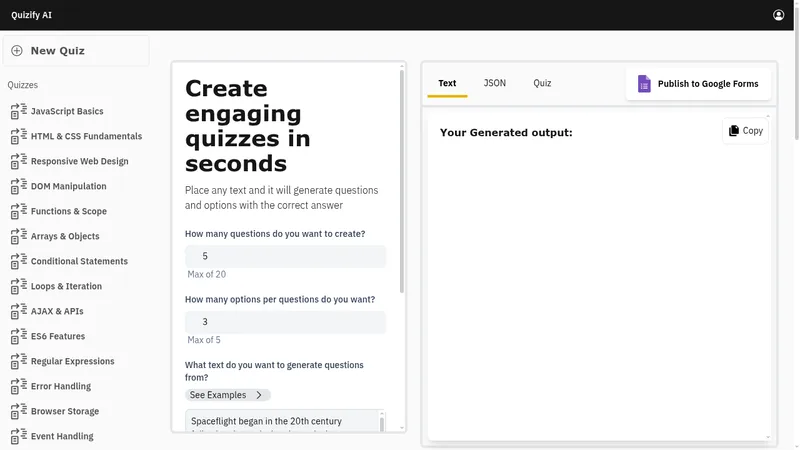Viewport: 800px width, 450px height.
Task: Open the HTML & CSS Fundamentals quiz
Action: [x=86, y=136]
